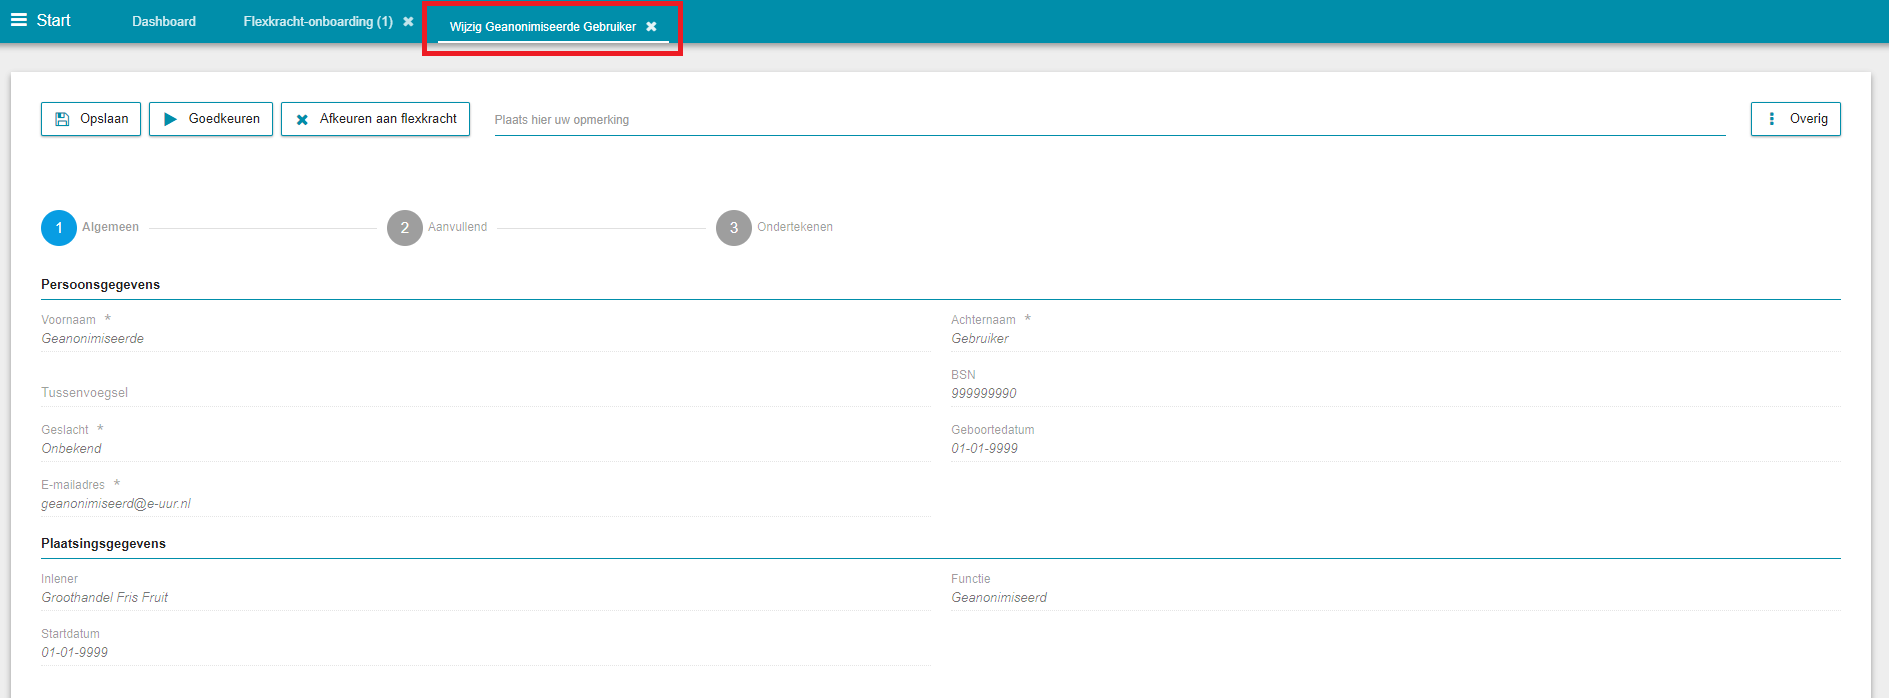Viewport: 1889px width, 698px height.
Task: Click the Inlener field label
Action: point(59,579)
